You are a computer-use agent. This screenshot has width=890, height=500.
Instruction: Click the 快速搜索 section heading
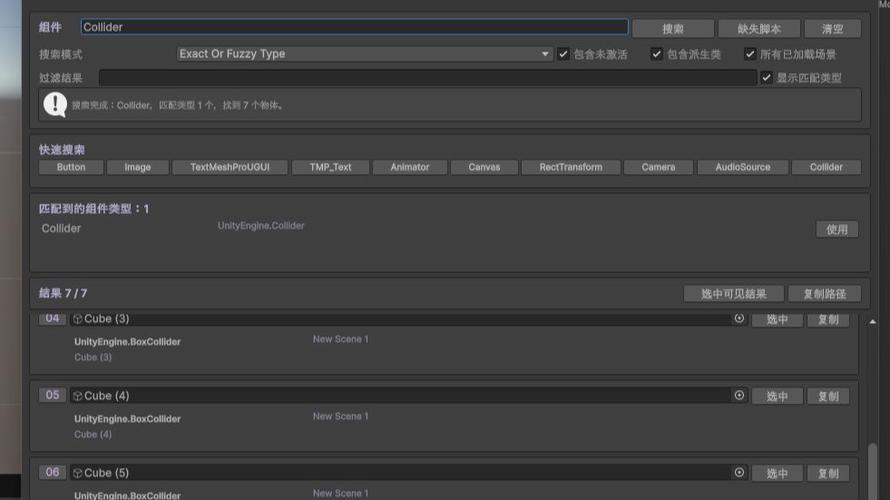click(62, 150)
